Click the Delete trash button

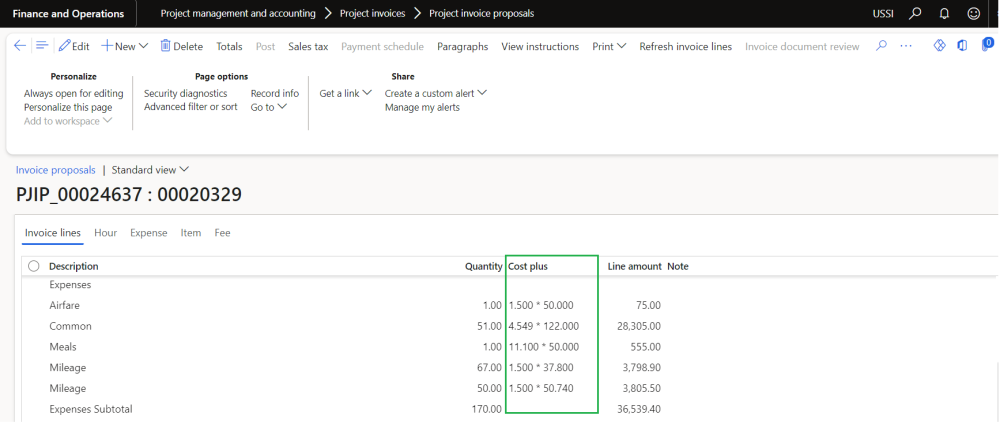coord(181,46)
